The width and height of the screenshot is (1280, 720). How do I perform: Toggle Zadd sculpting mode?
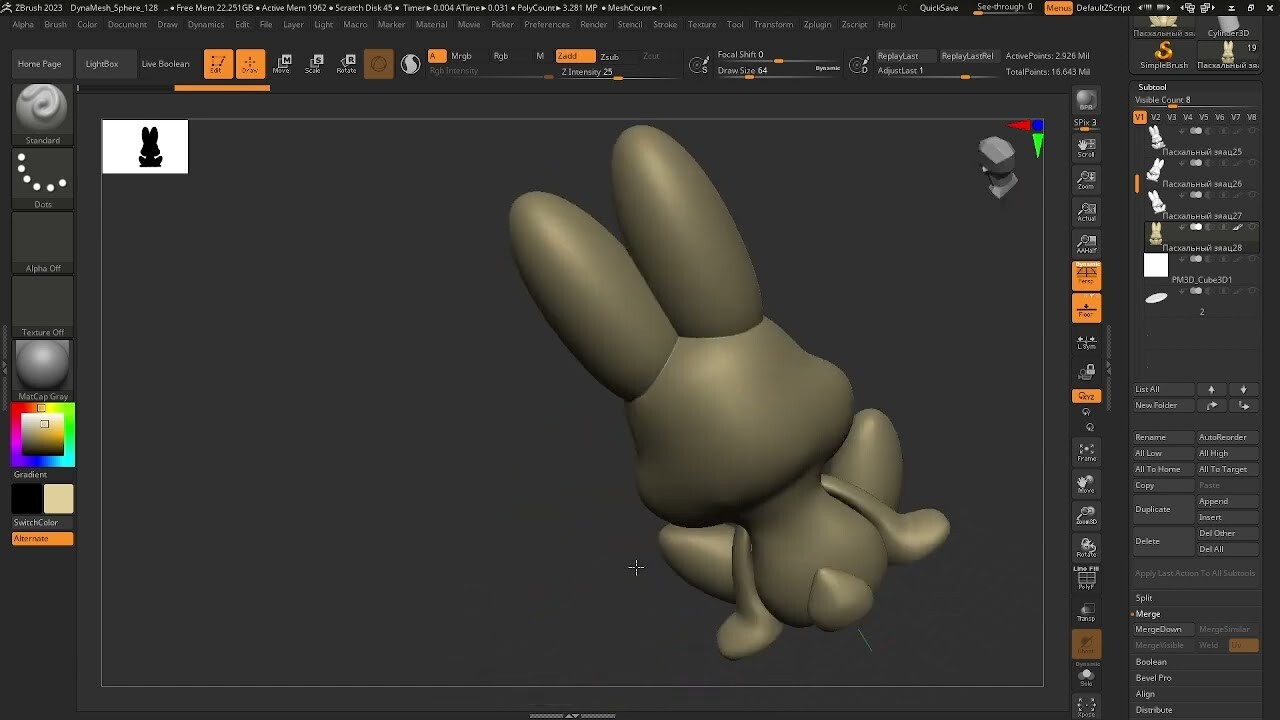coord(574,56)
